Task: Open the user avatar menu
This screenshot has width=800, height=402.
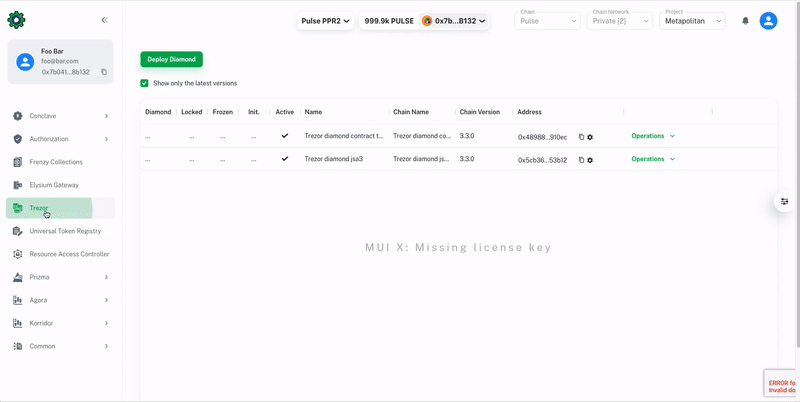Action: click(x=768, y=21)
